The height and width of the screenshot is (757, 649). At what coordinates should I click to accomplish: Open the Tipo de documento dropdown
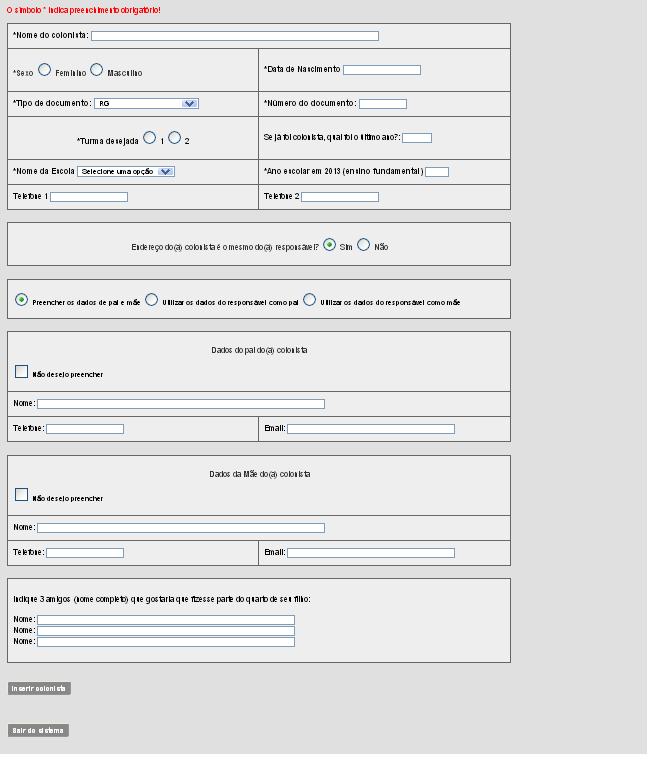click(x=146, y=104)
